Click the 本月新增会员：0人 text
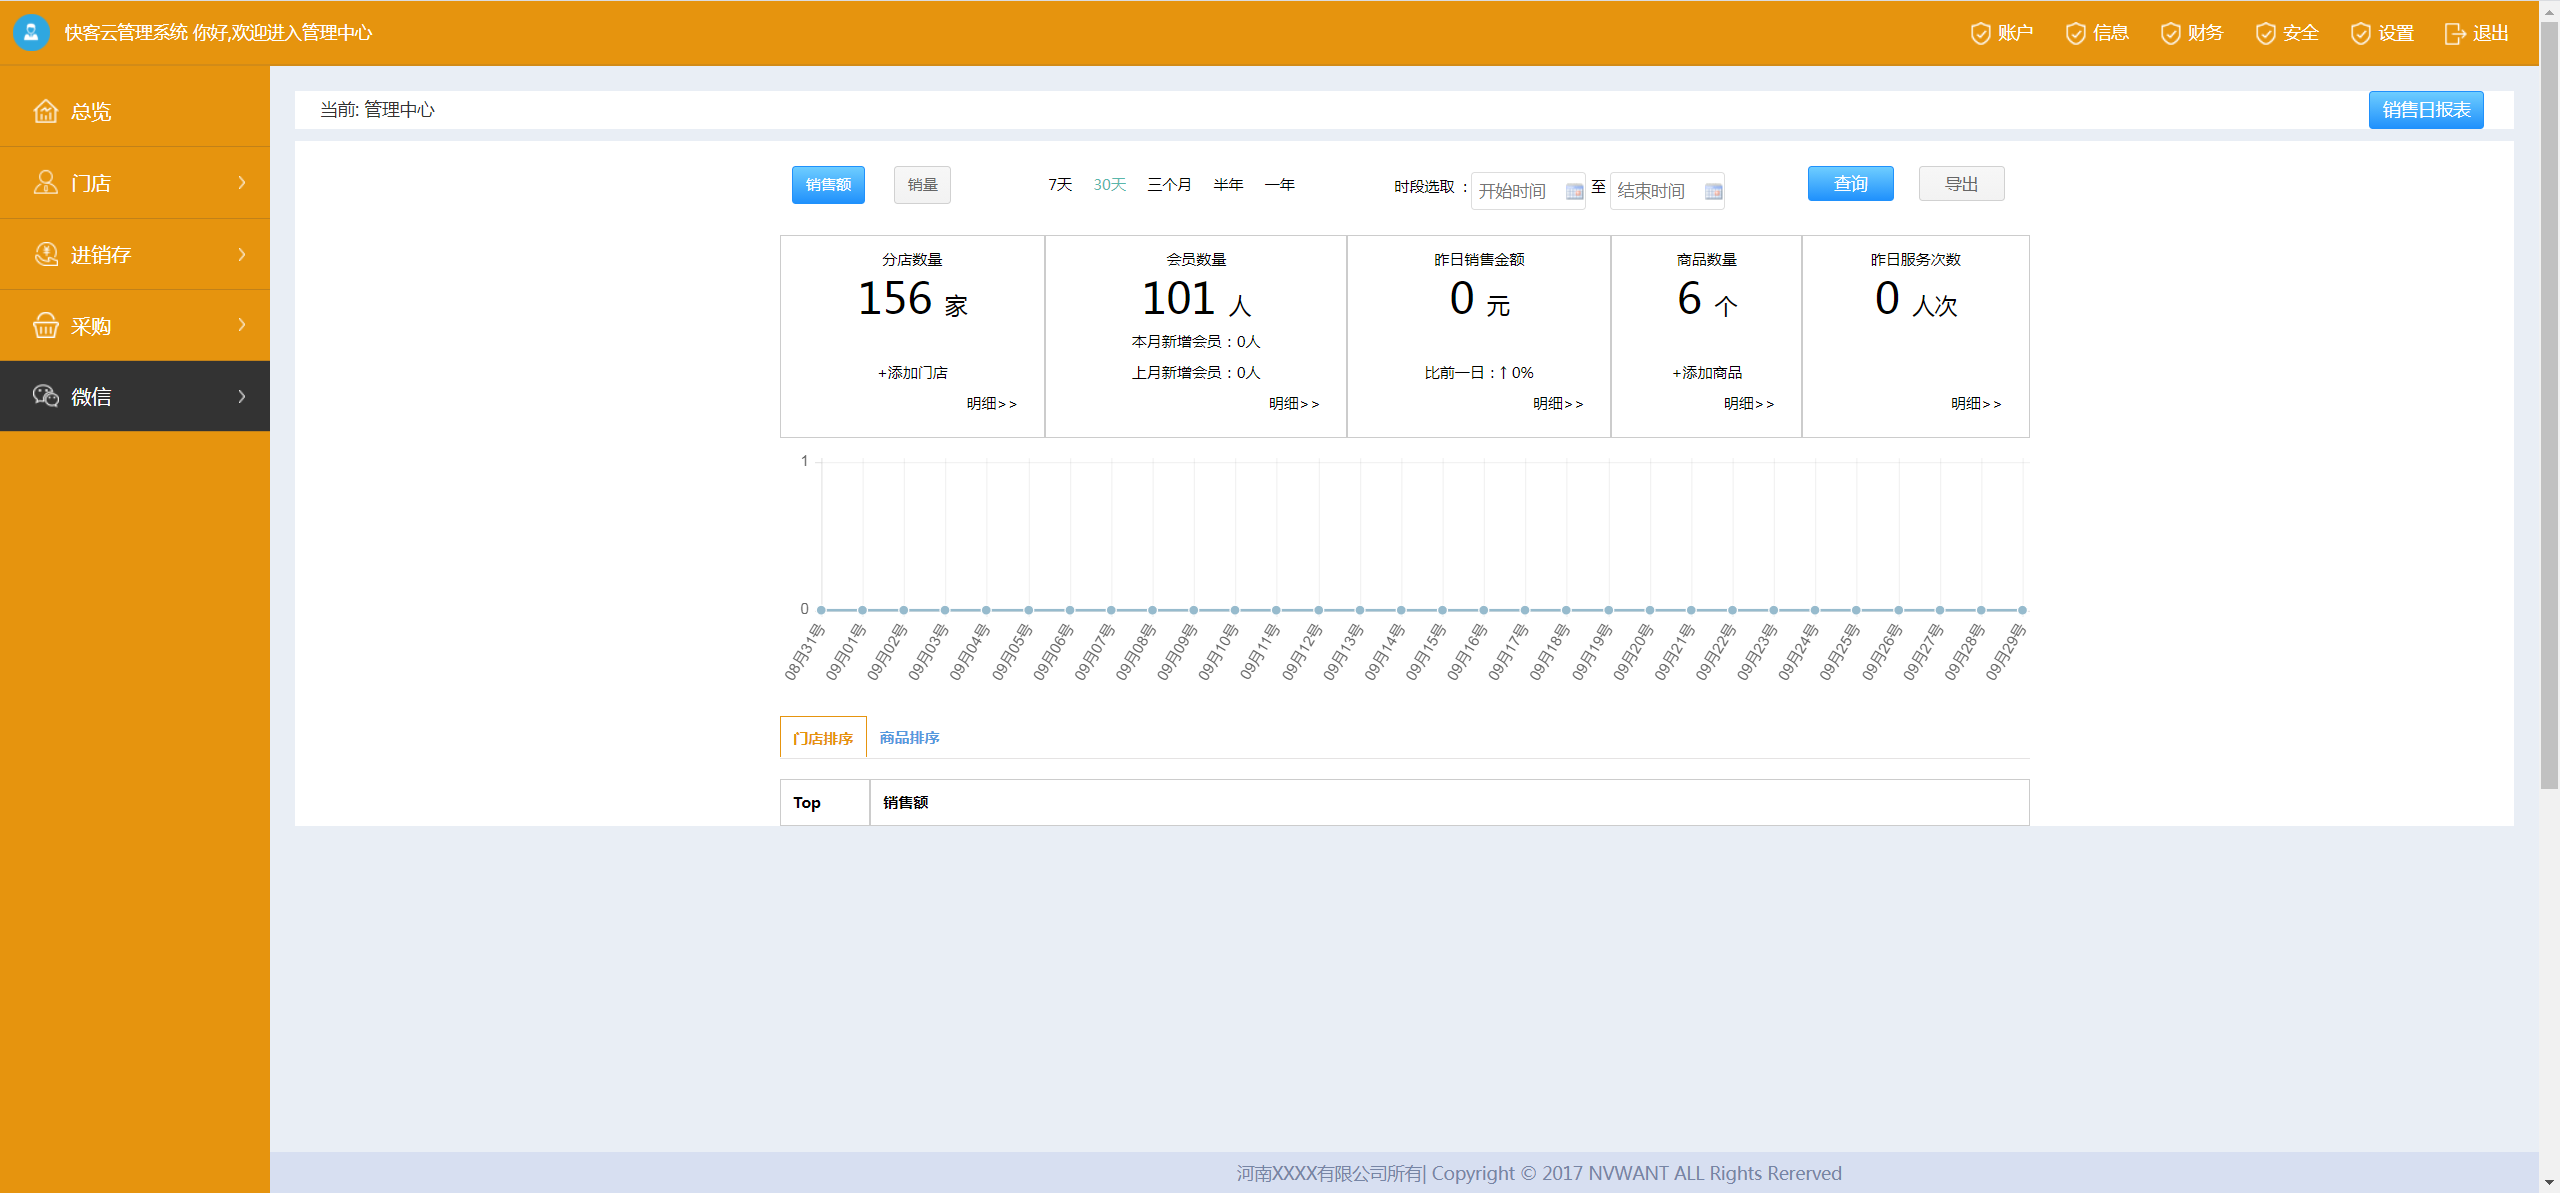This screenshot has width=2560, height=1193. 1196,342
